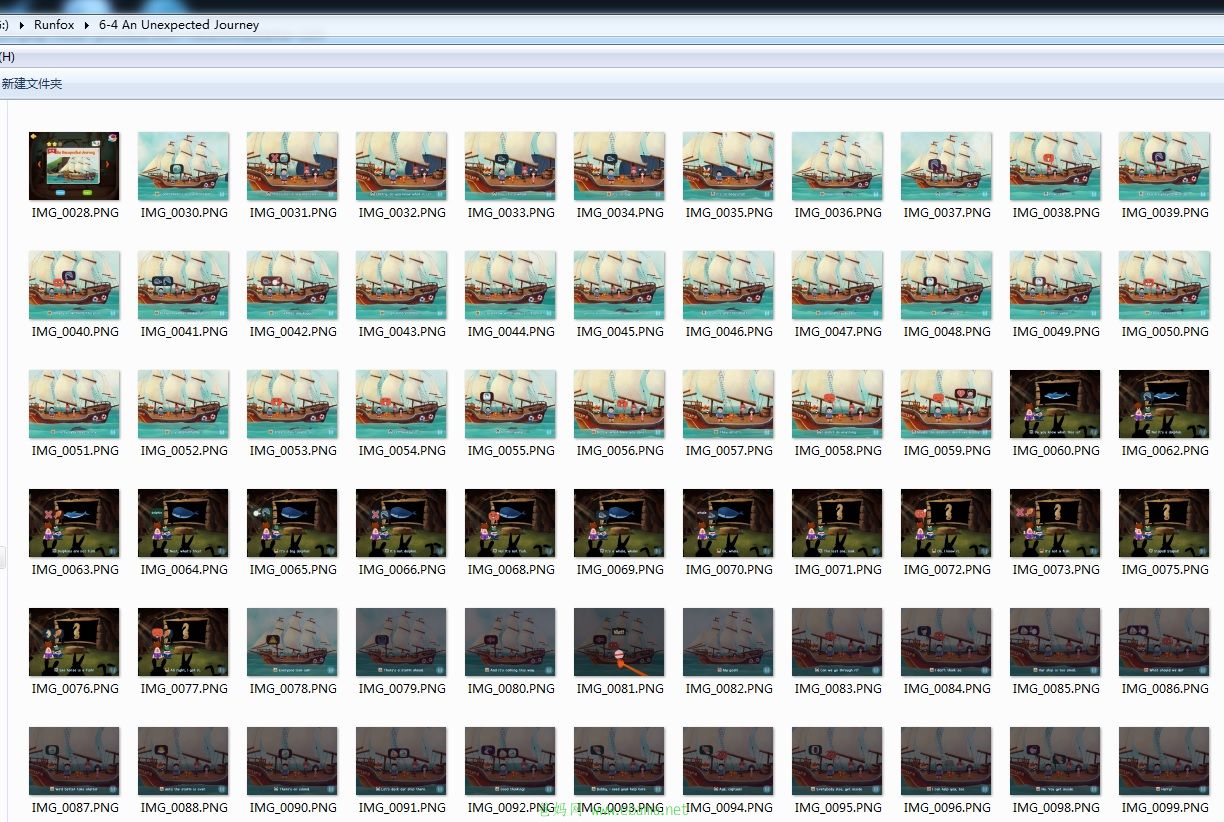
Task: Click the file name text IMG_0030.PNG
Action: 184,213
